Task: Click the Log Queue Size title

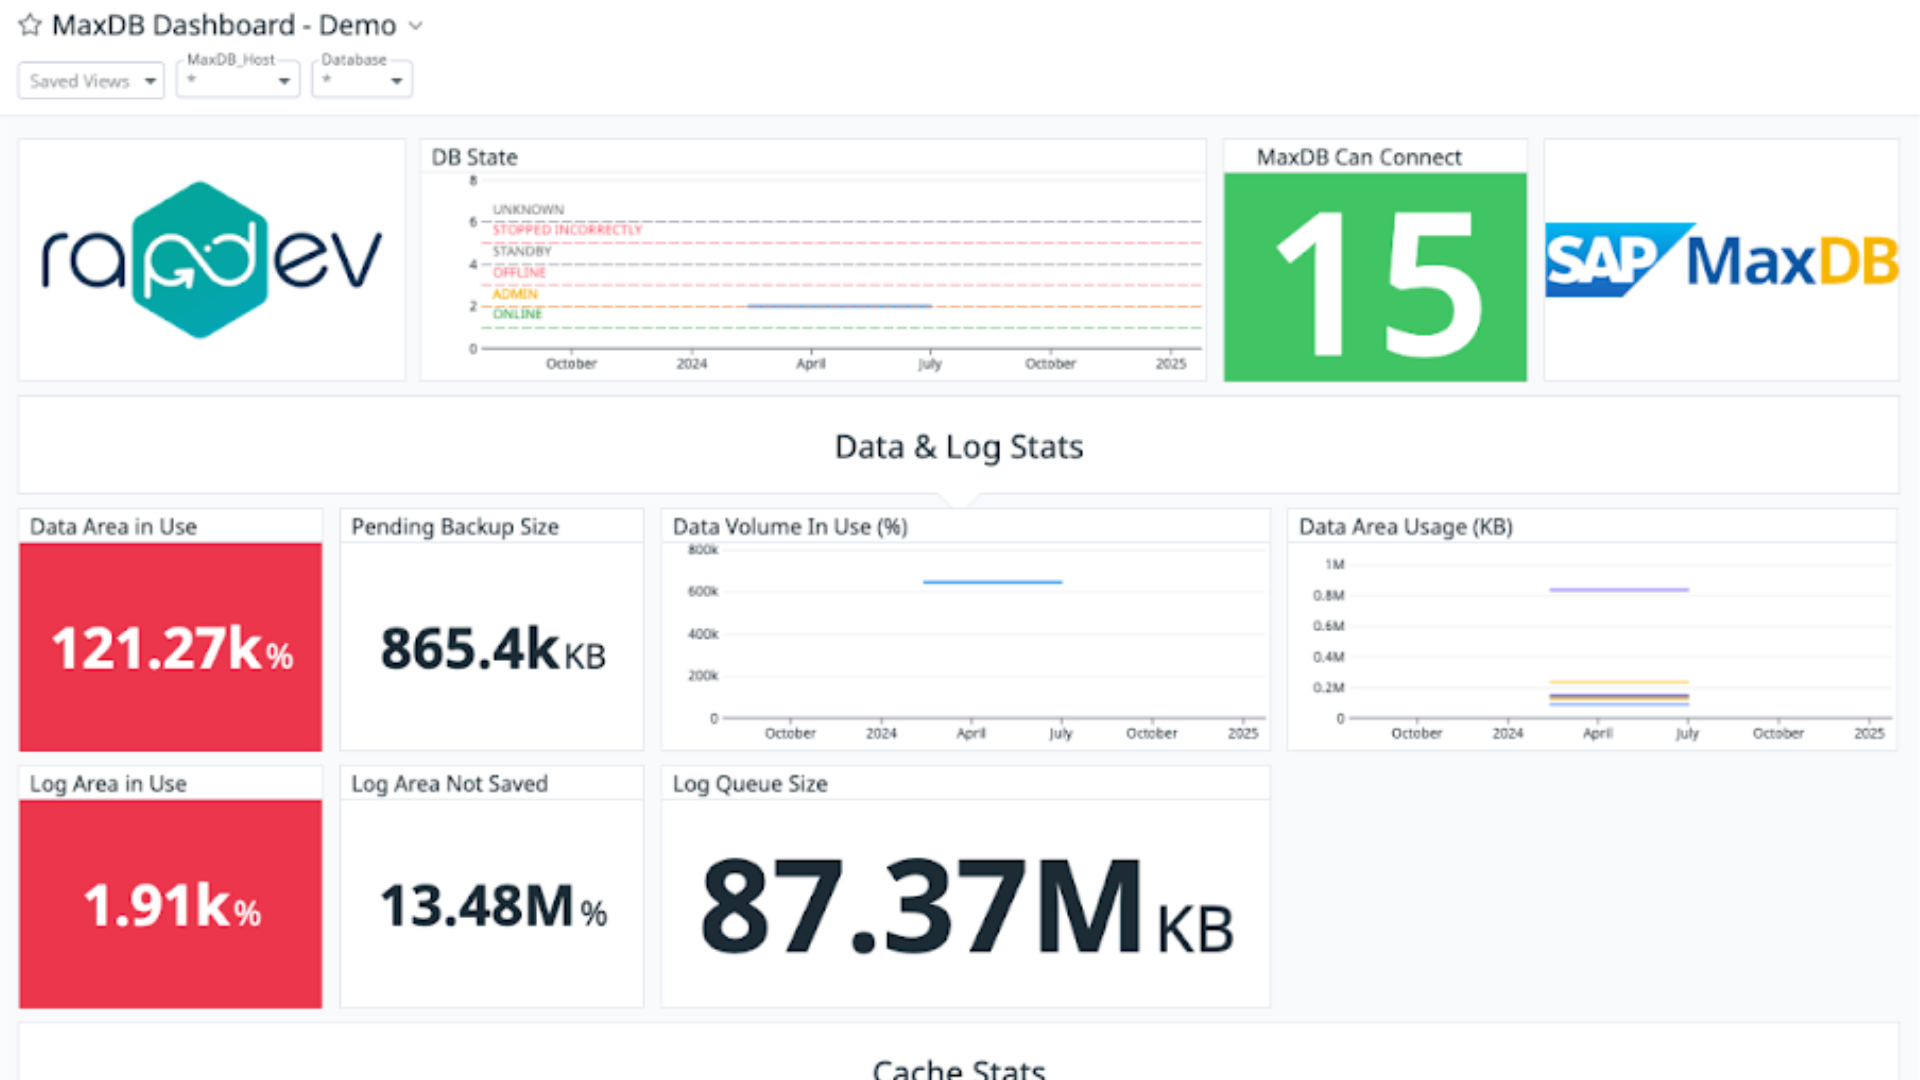Action: point(750,784)
